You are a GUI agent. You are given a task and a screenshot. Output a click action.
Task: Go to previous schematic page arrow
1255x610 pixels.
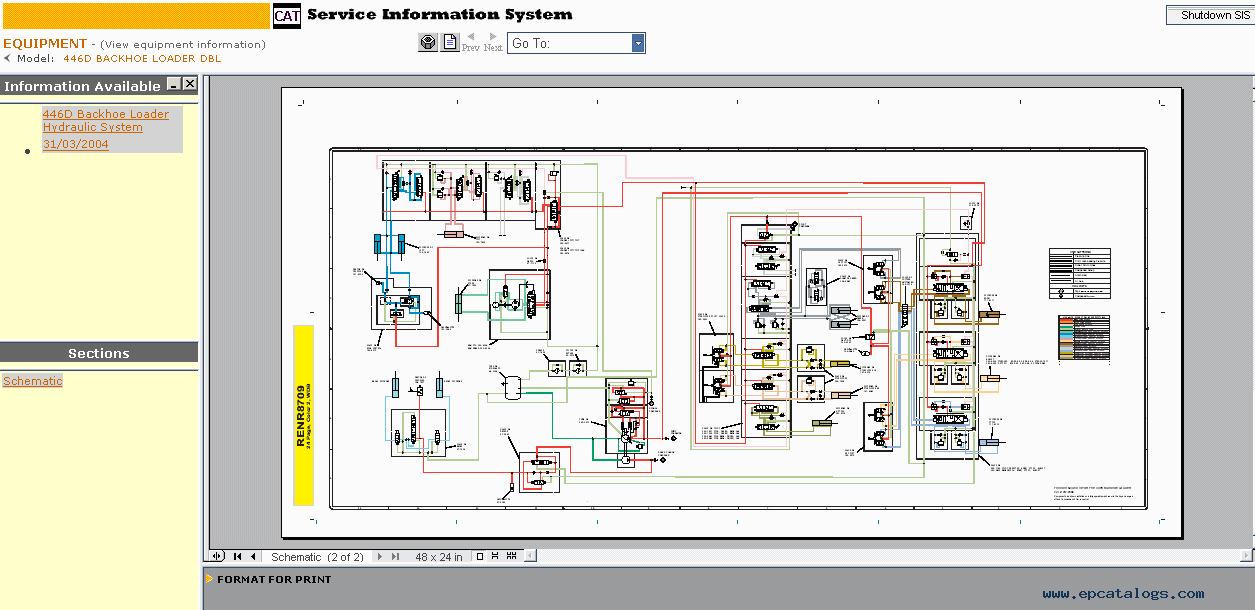click(x=253, y=557)
